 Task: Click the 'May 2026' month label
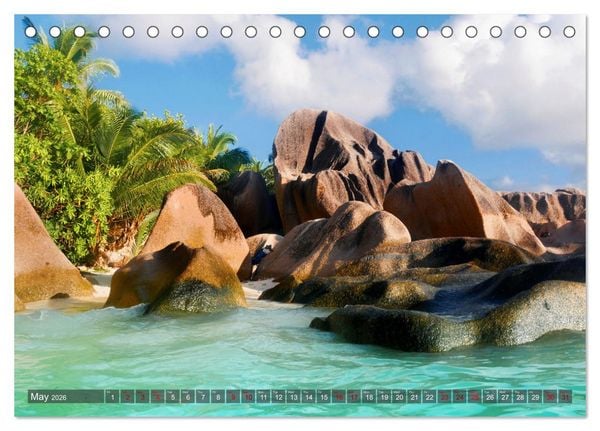tap(48, 397)
